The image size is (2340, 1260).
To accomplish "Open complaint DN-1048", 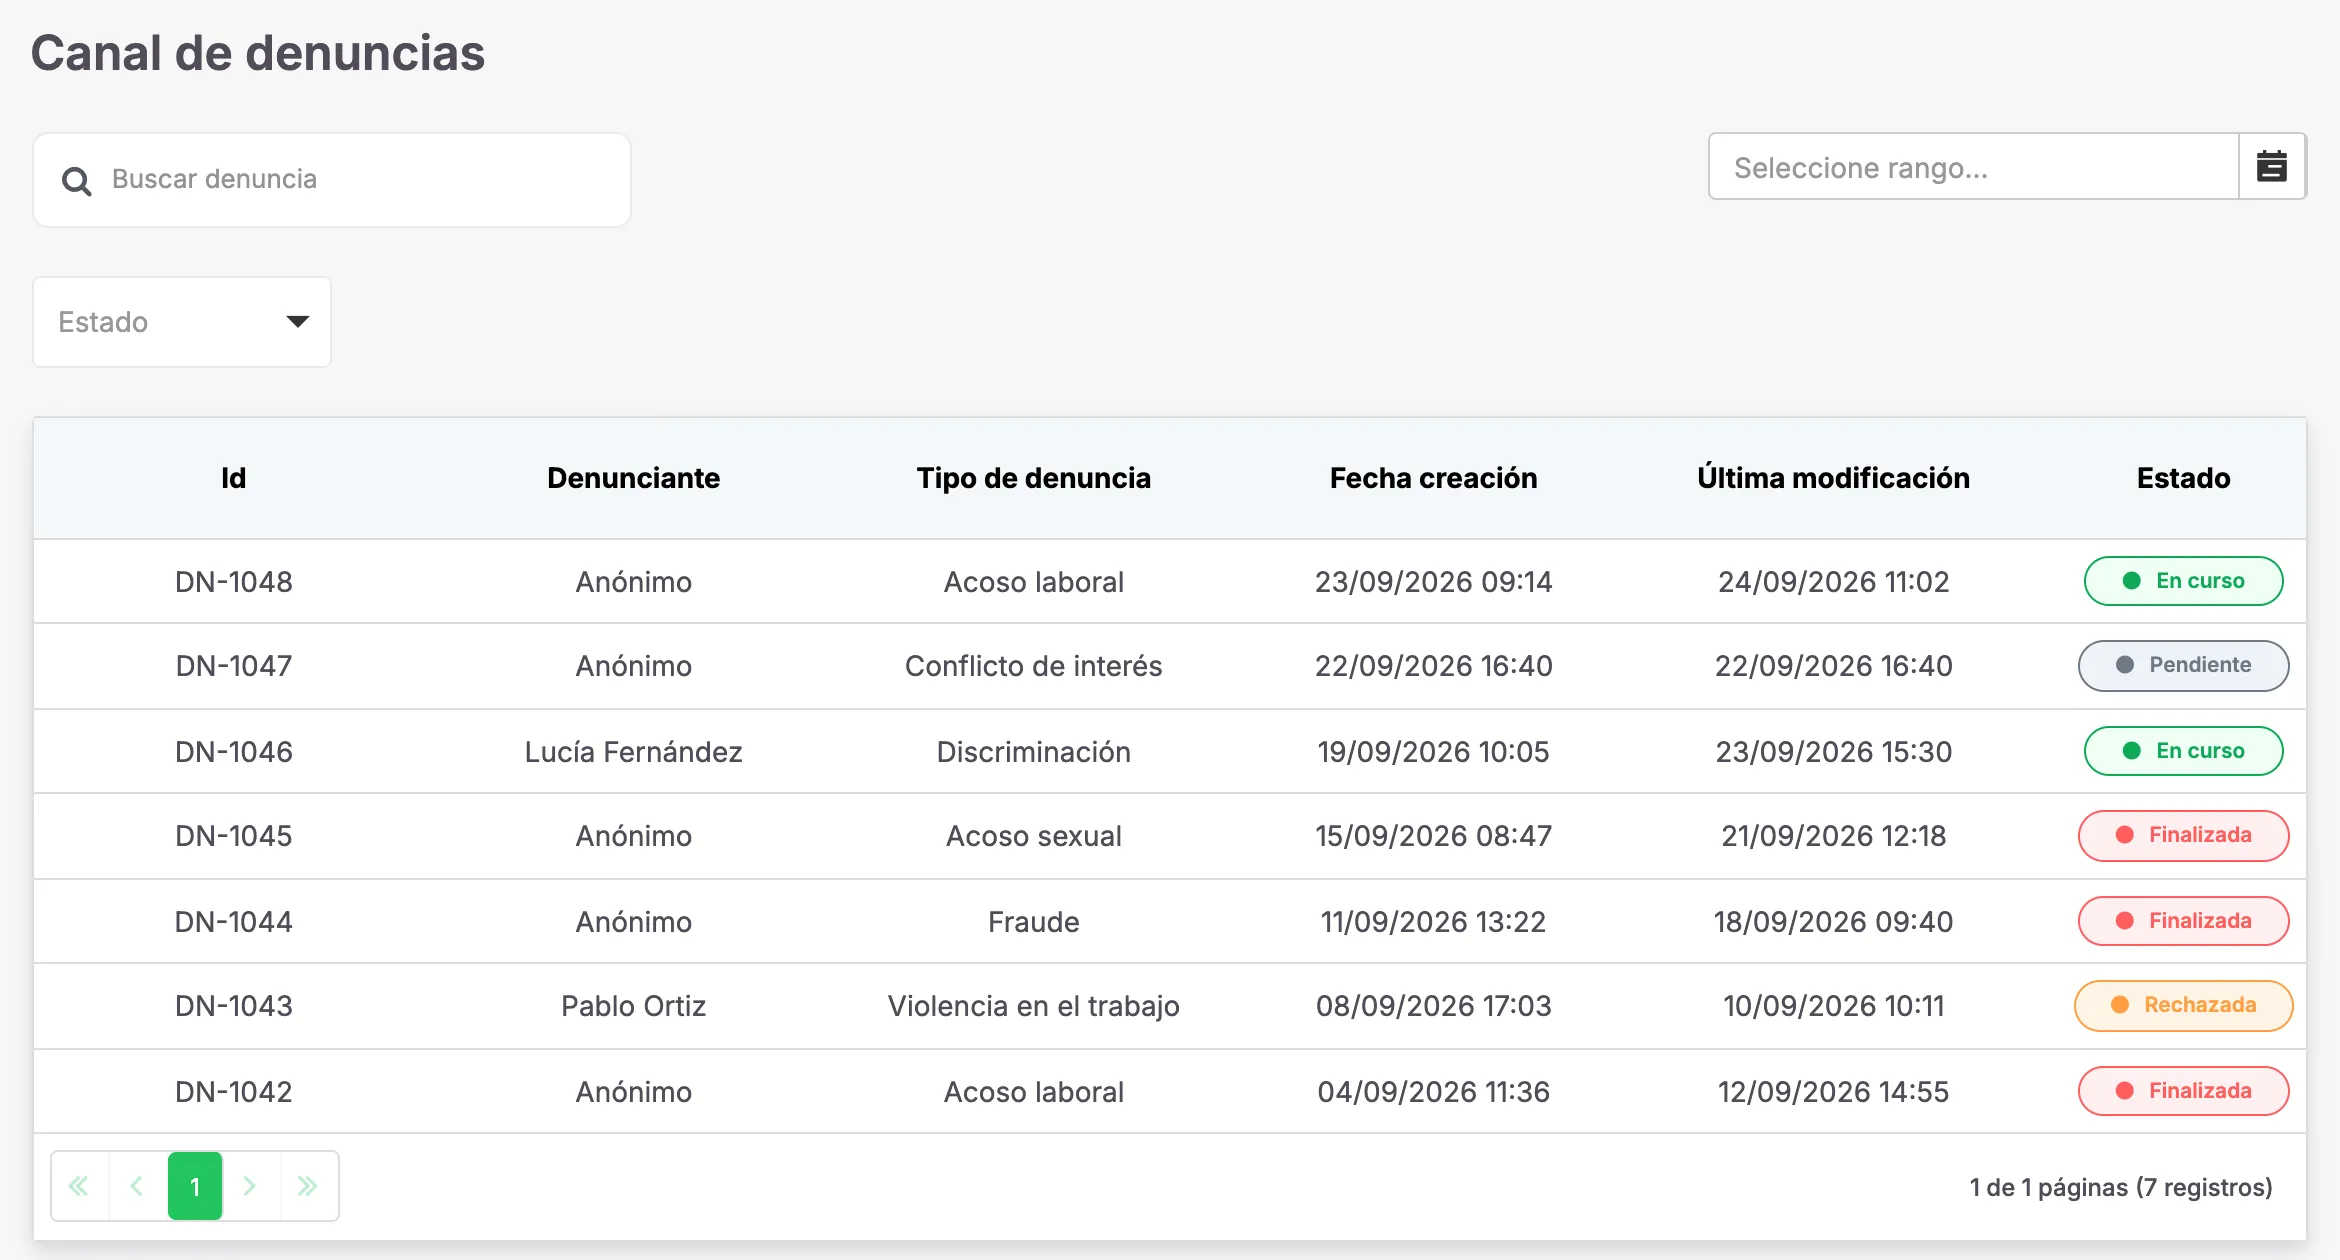I will click(x=234, y=582).
